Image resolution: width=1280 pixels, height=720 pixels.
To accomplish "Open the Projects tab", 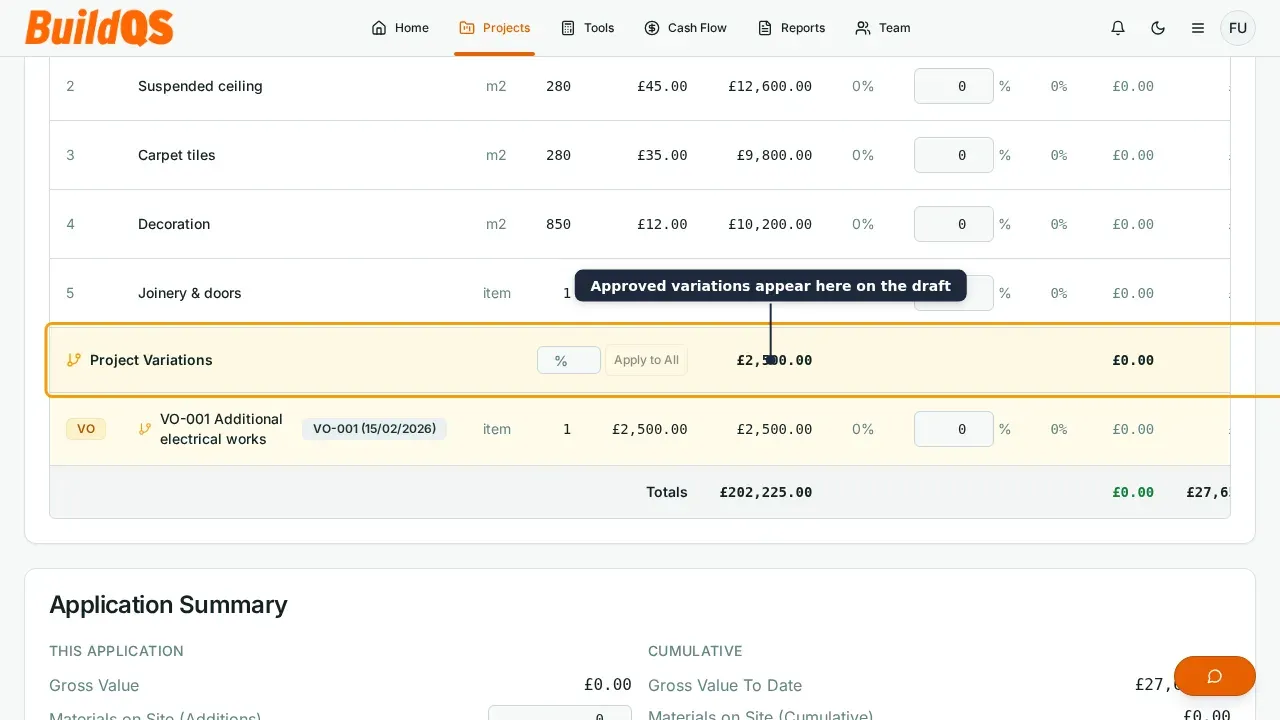I will 494,28.
